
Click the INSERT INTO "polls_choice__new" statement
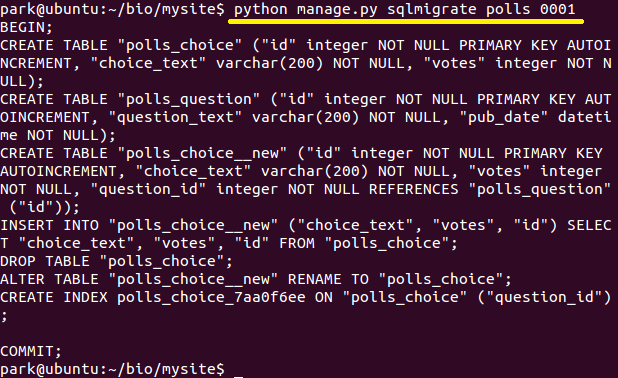click(x=139, y=225)
